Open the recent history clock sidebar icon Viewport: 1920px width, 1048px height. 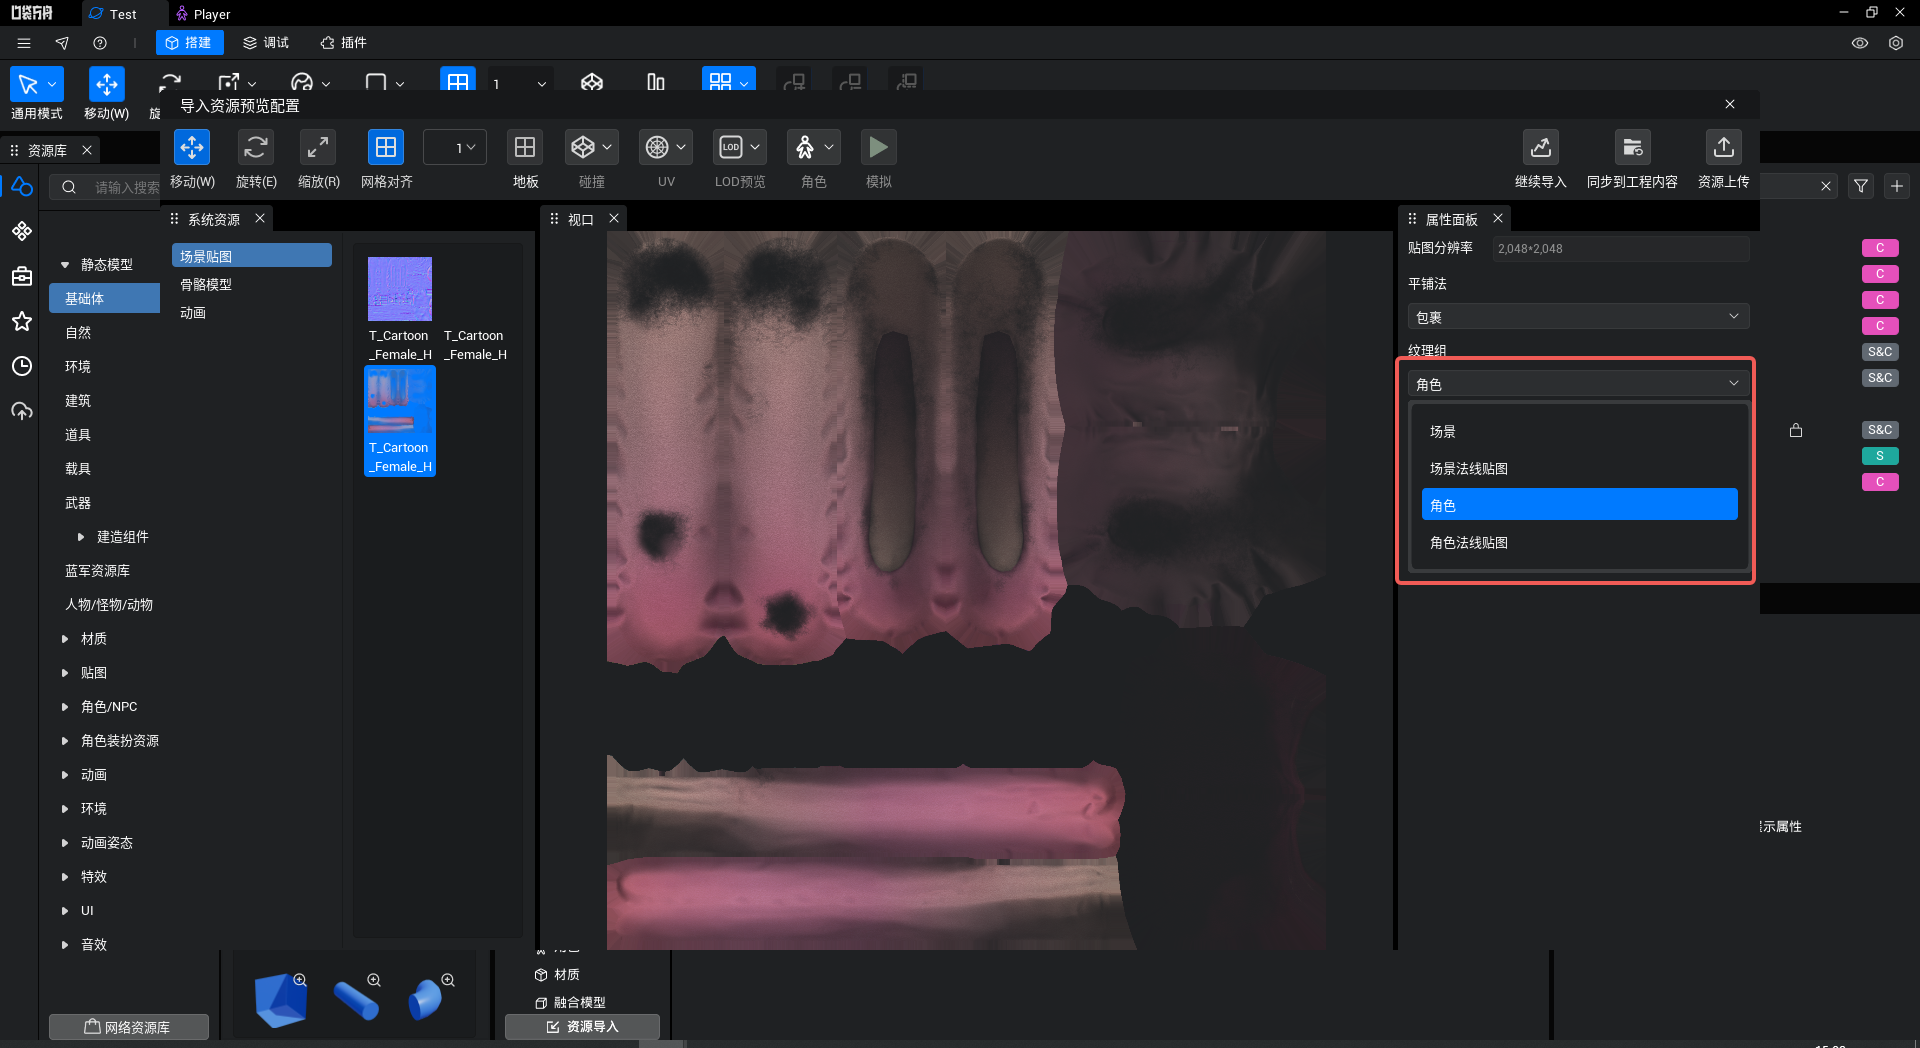click(x=22, y=366)
